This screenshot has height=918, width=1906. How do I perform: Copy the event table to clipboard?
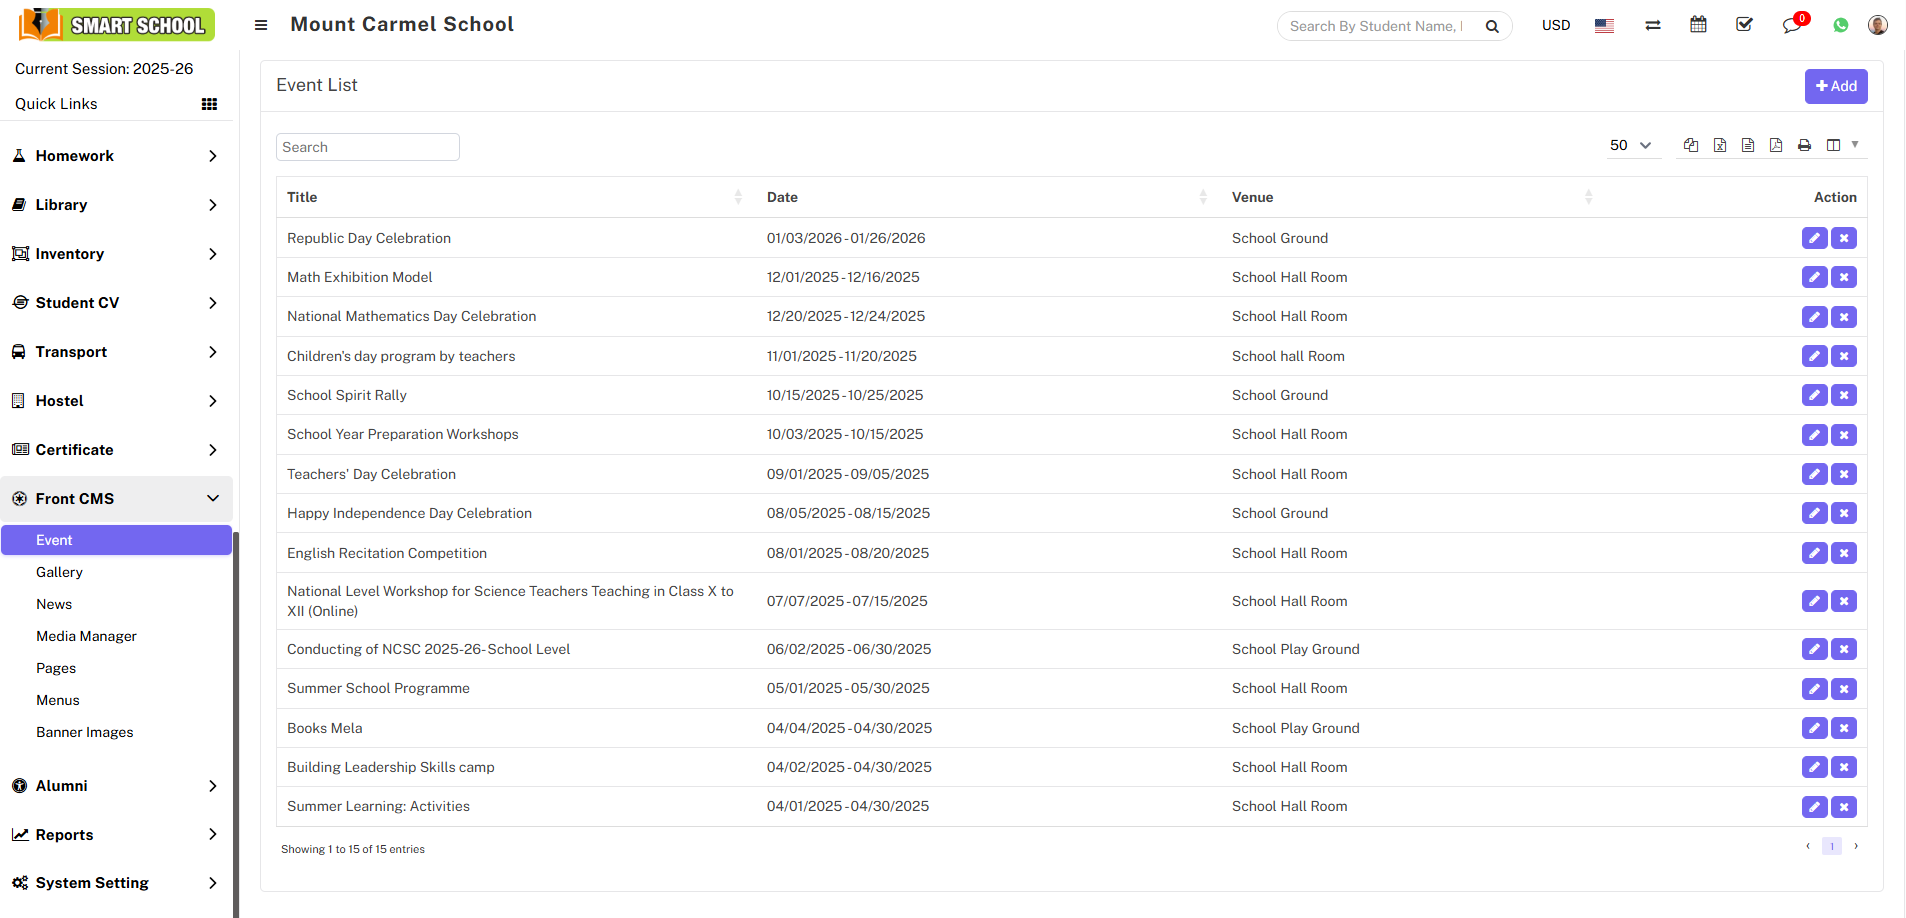(x=1691, y=145)
